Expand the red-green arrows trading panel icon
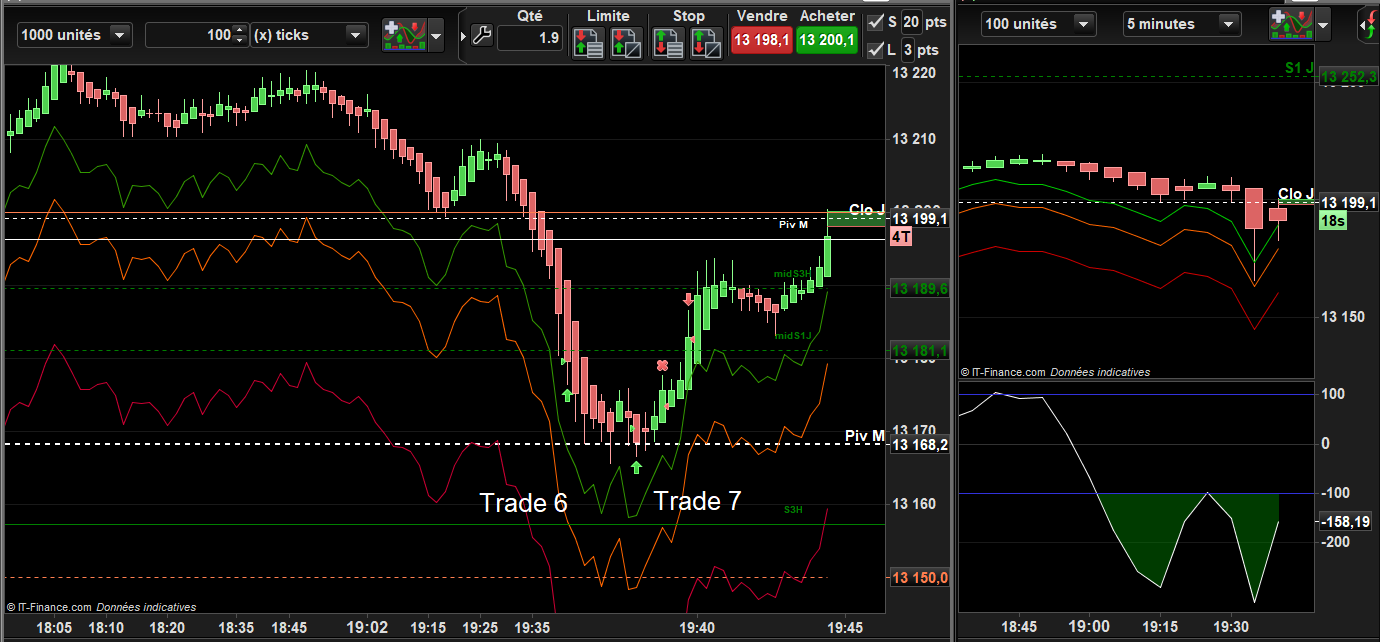 pyautogui.click(x=1367, y=24)
